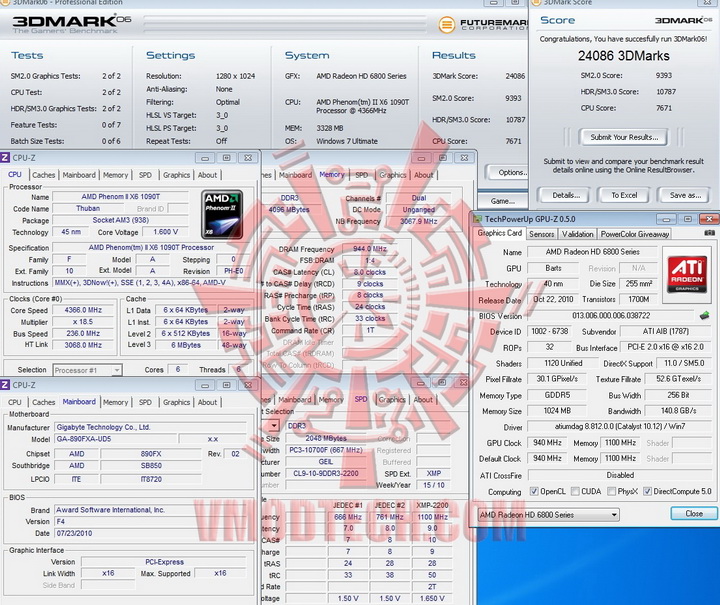Click the NB Frequency value 3067.9 MHz
The image size is (720, 605).
click(x=419, y=221)
